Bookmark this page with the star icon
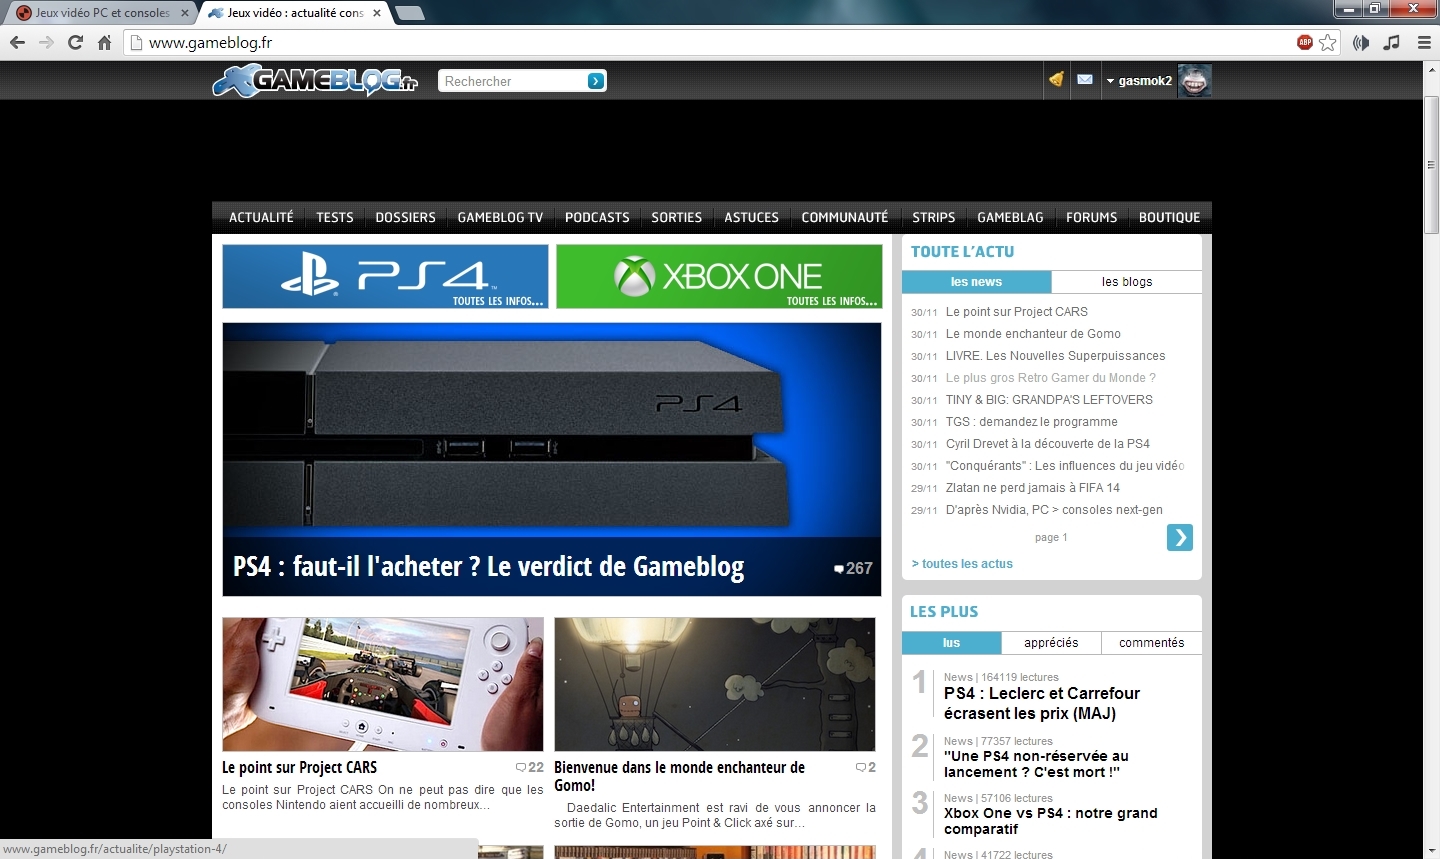This screenshot has width=1440, height=859. tap(1328, 42)
